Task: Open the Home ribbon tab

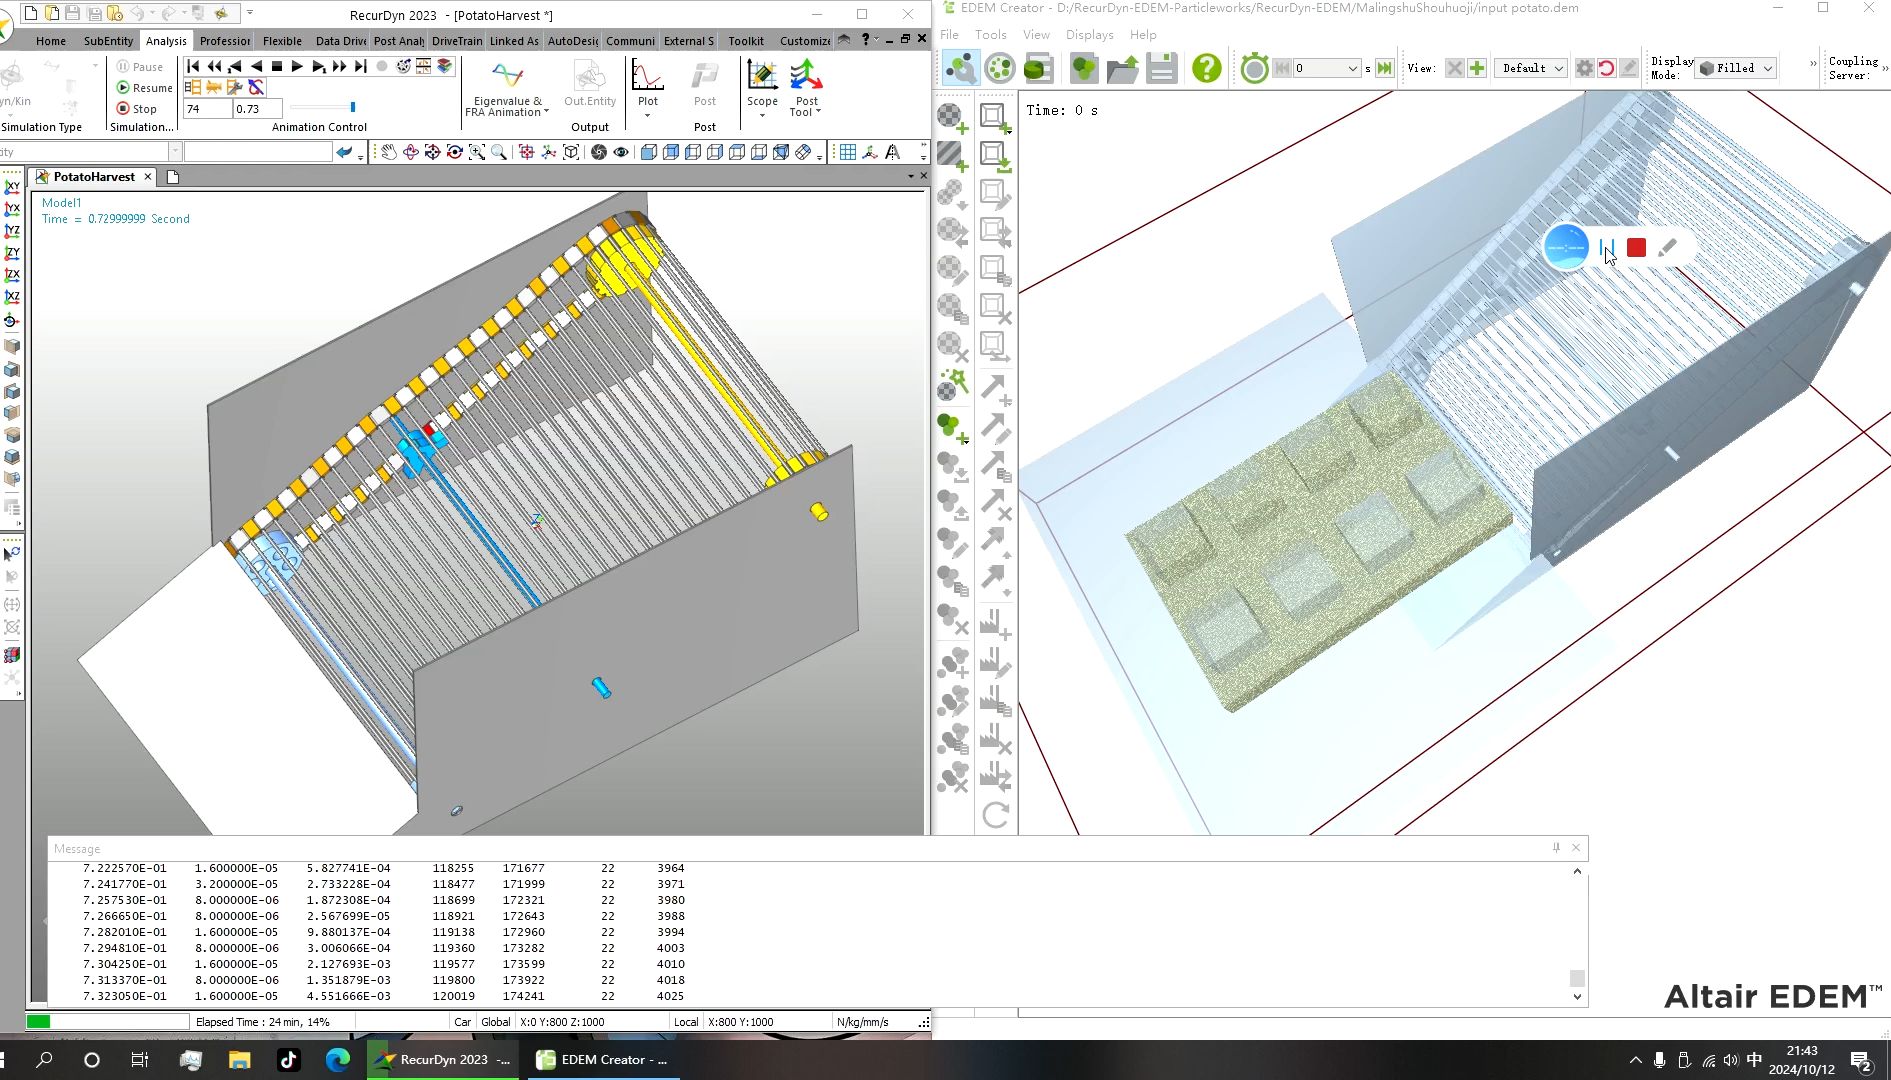Action: coord(51,41)
